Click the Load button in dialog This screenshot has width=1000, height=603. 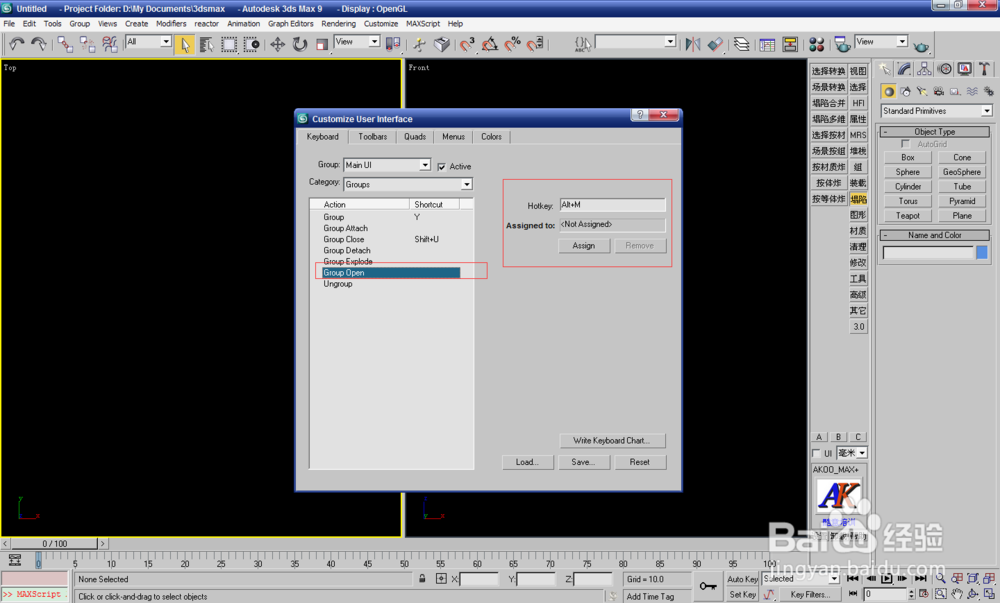[527, 462]
